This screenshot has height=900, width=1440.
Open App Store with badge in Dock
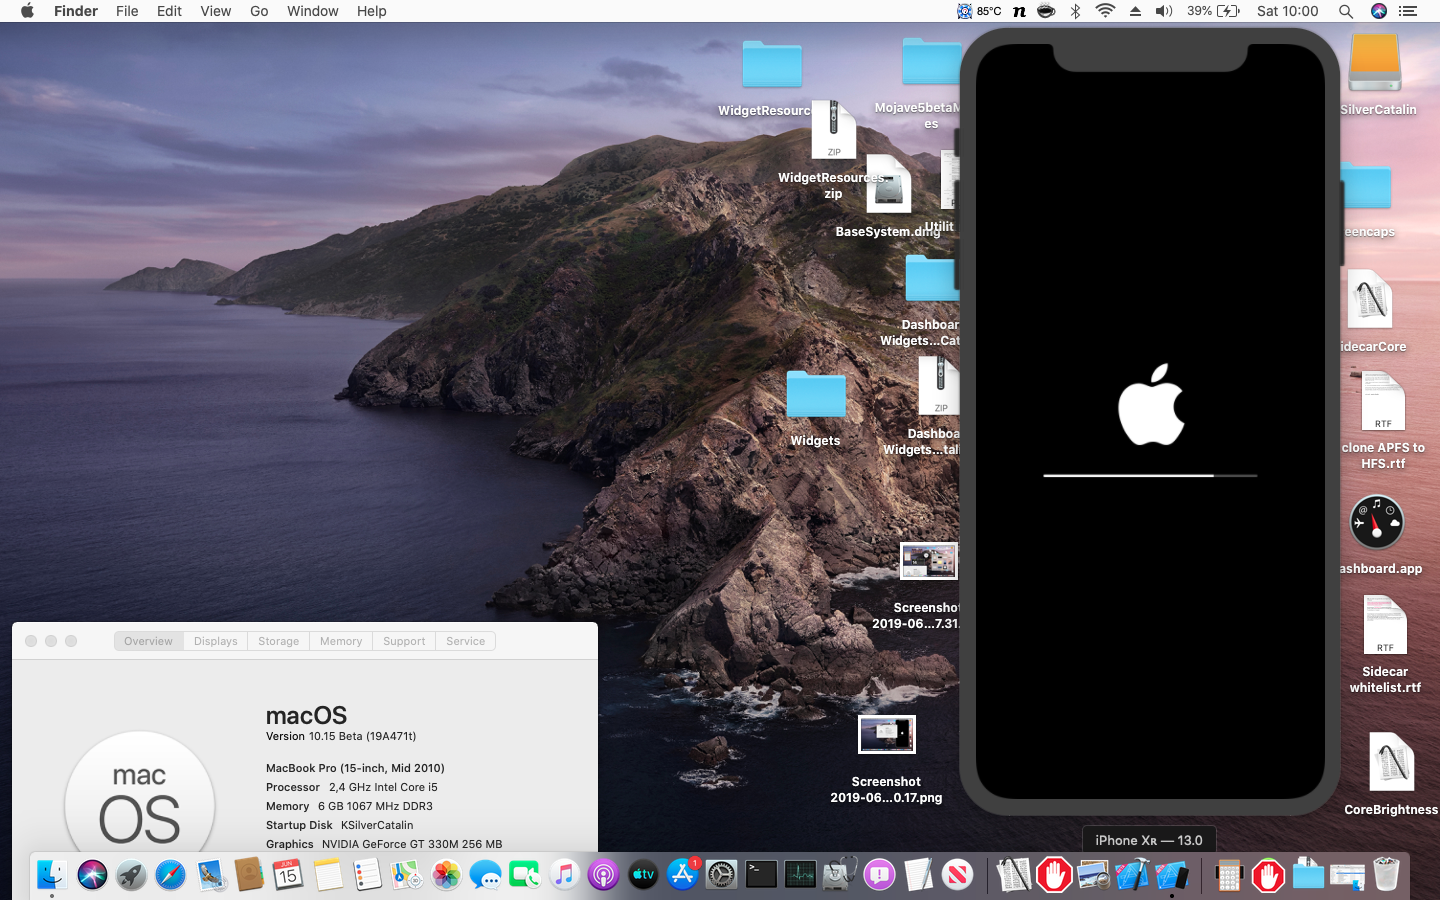[682, 875]
